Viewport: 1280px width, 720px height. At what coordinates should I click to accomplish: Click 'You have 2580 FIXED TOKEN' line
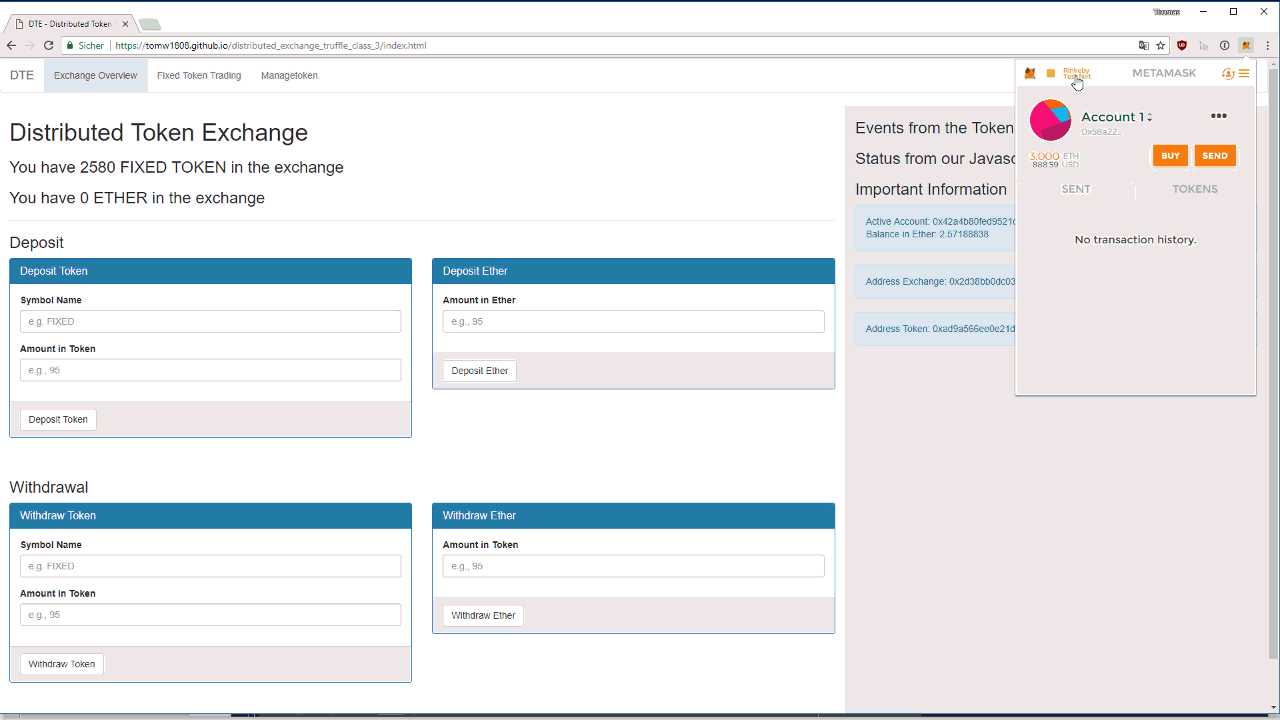coord(176,167)
